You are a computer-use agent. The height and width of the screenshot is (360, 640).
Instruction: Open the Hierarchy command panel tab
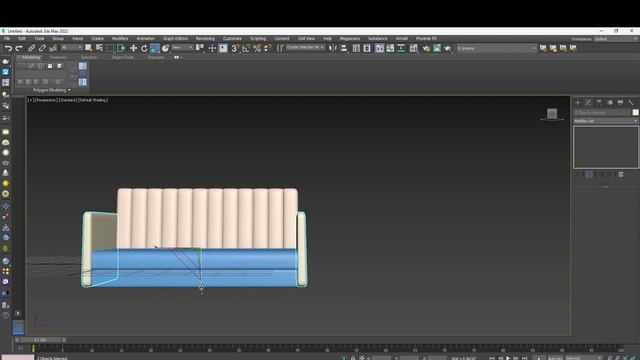point(599,102)
